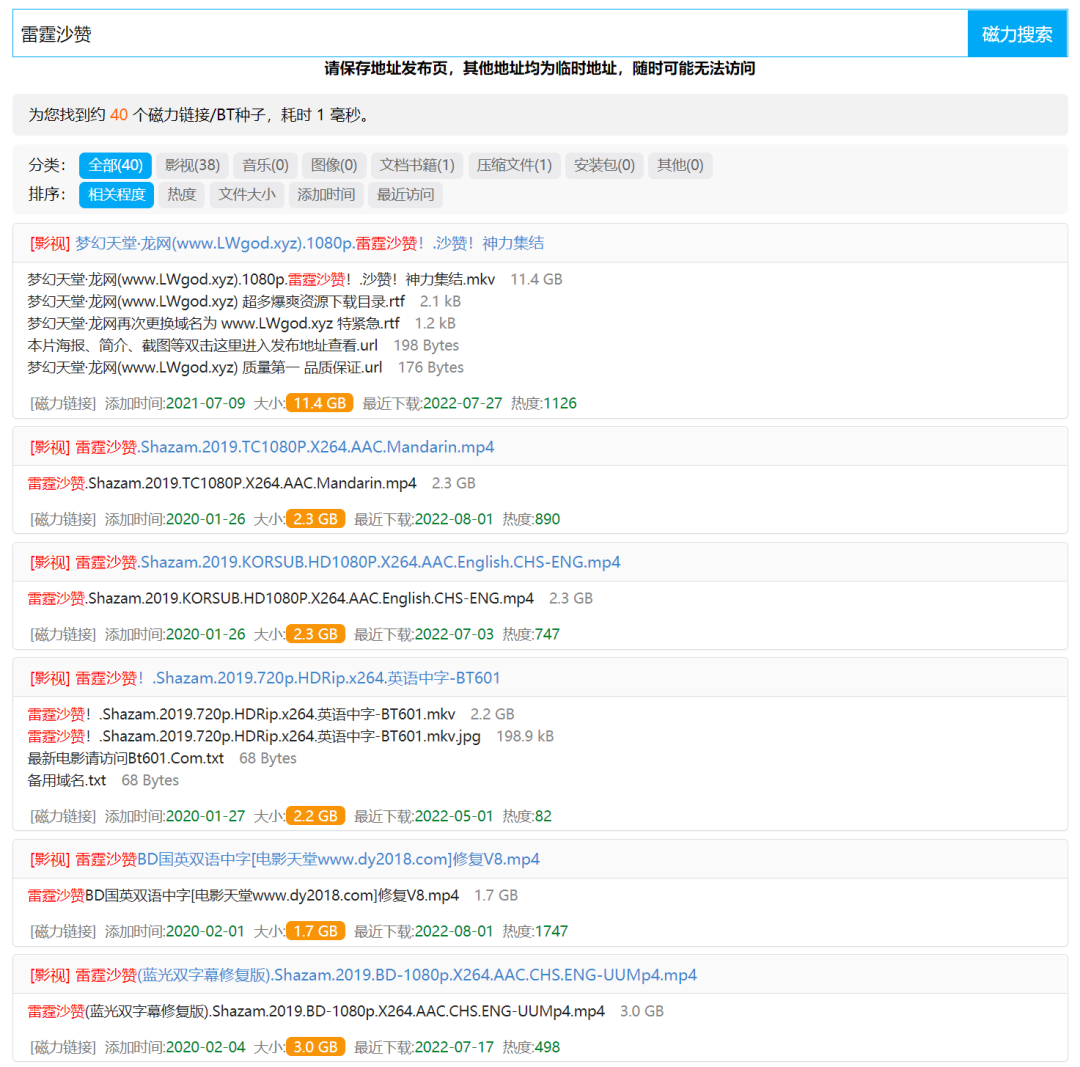Filter results by 音乐(0)
Screen dimensions: 1080x1067
click(265, 165)
